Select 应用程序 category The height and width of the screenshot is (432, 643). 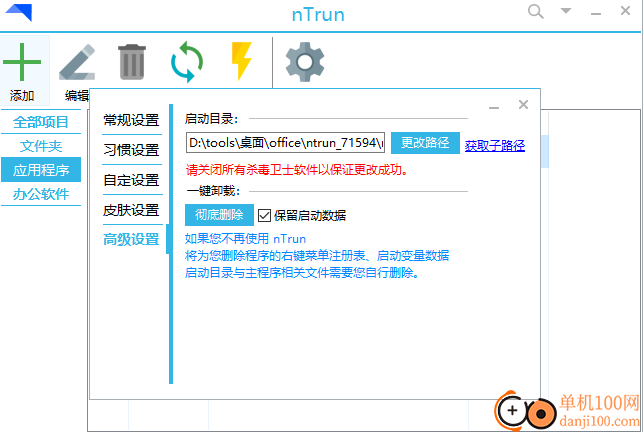(x=41, y=169)
